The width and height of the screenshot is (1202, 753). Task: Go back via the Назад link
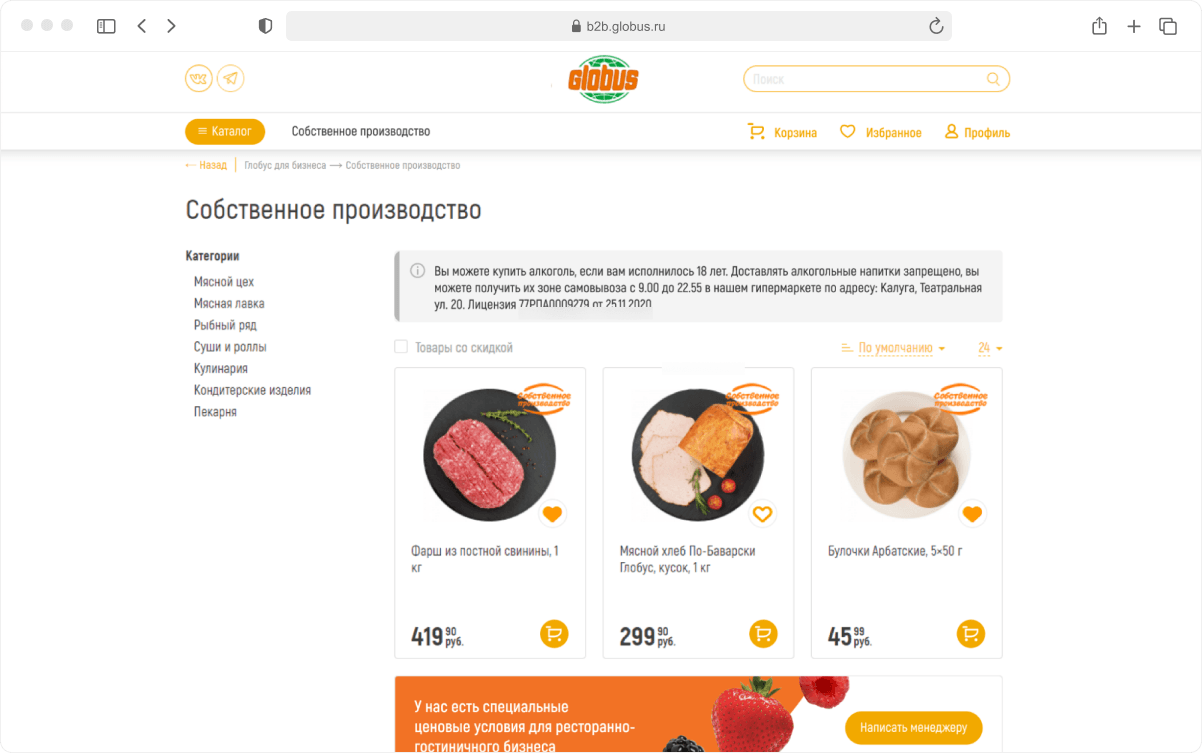pos(207,165)
